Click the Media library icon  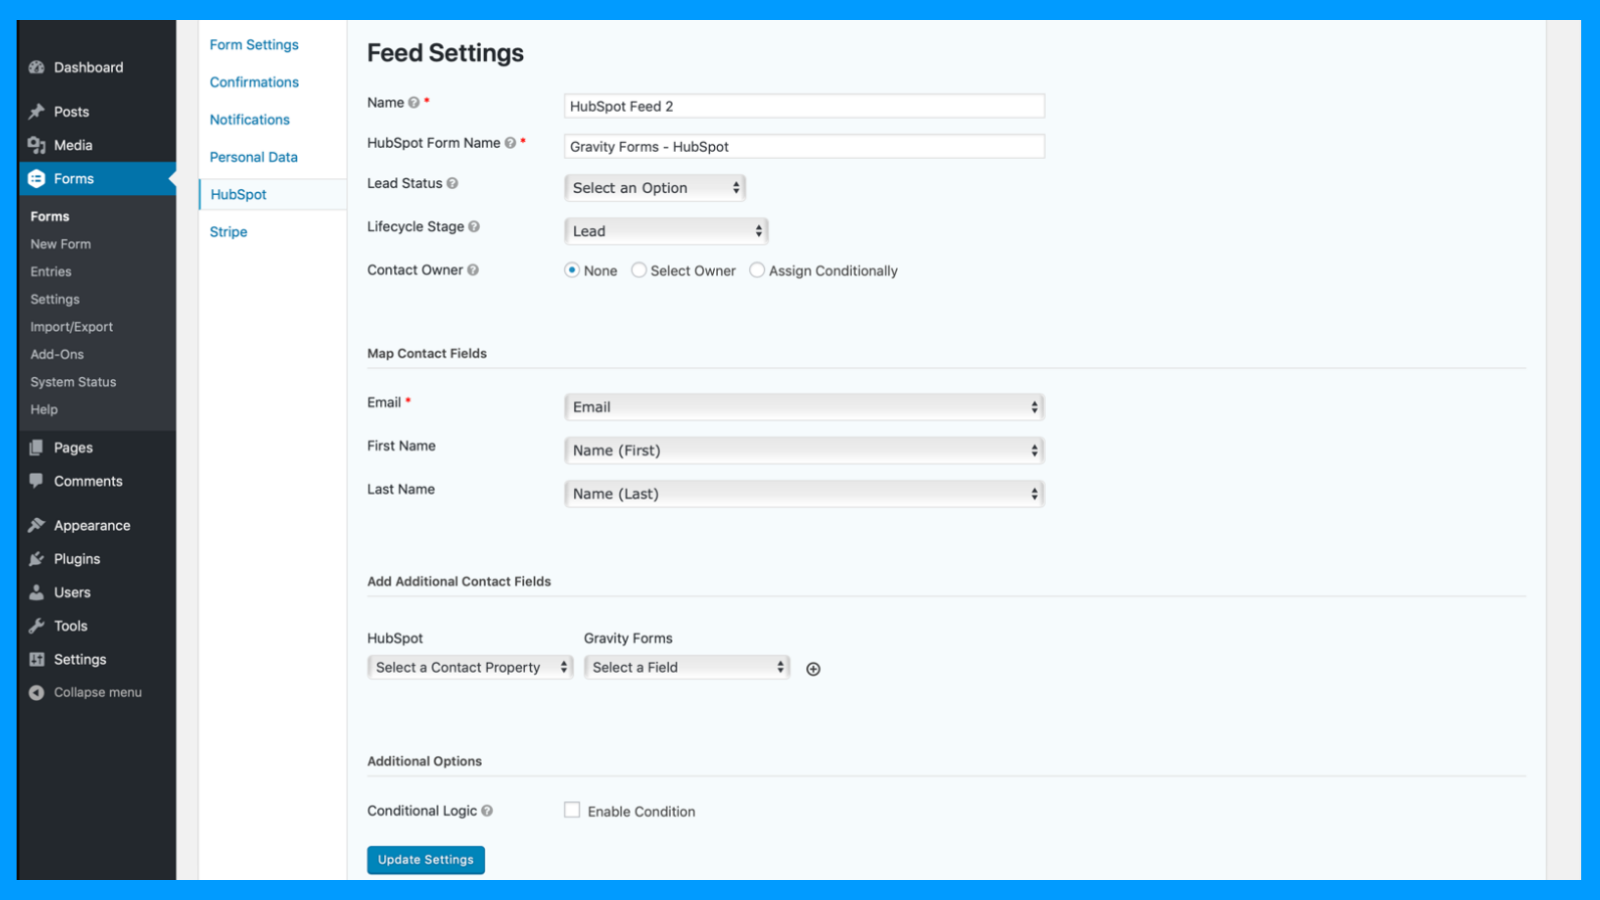coord(37,145)
